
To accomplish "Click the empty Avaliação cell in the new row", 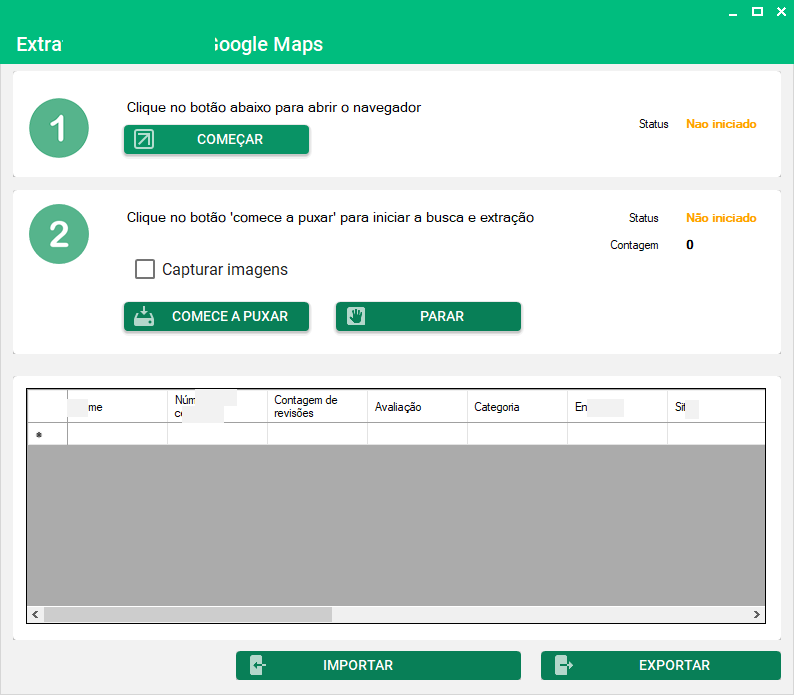I will coord(417,434).
